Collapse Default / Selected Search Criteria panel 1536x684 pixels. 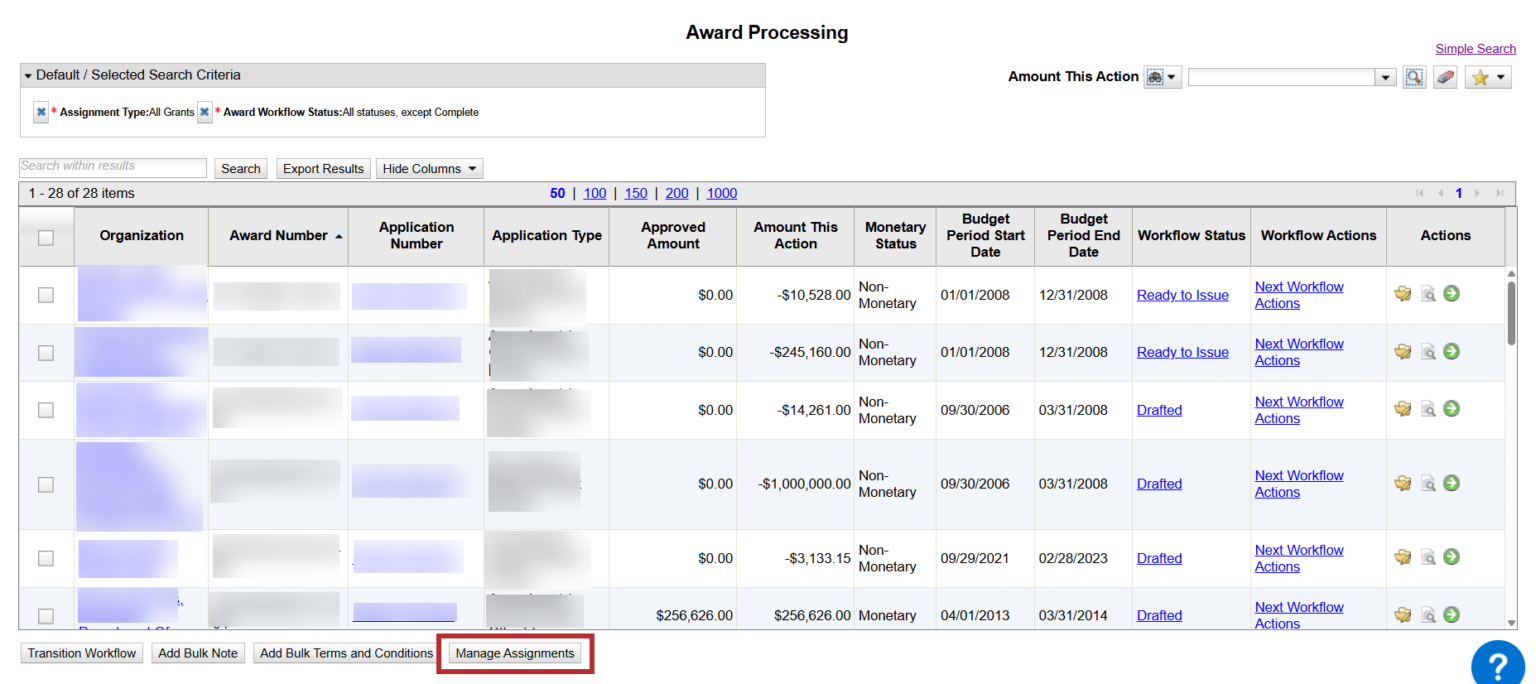pyautogui.click(x=29, y=75)
